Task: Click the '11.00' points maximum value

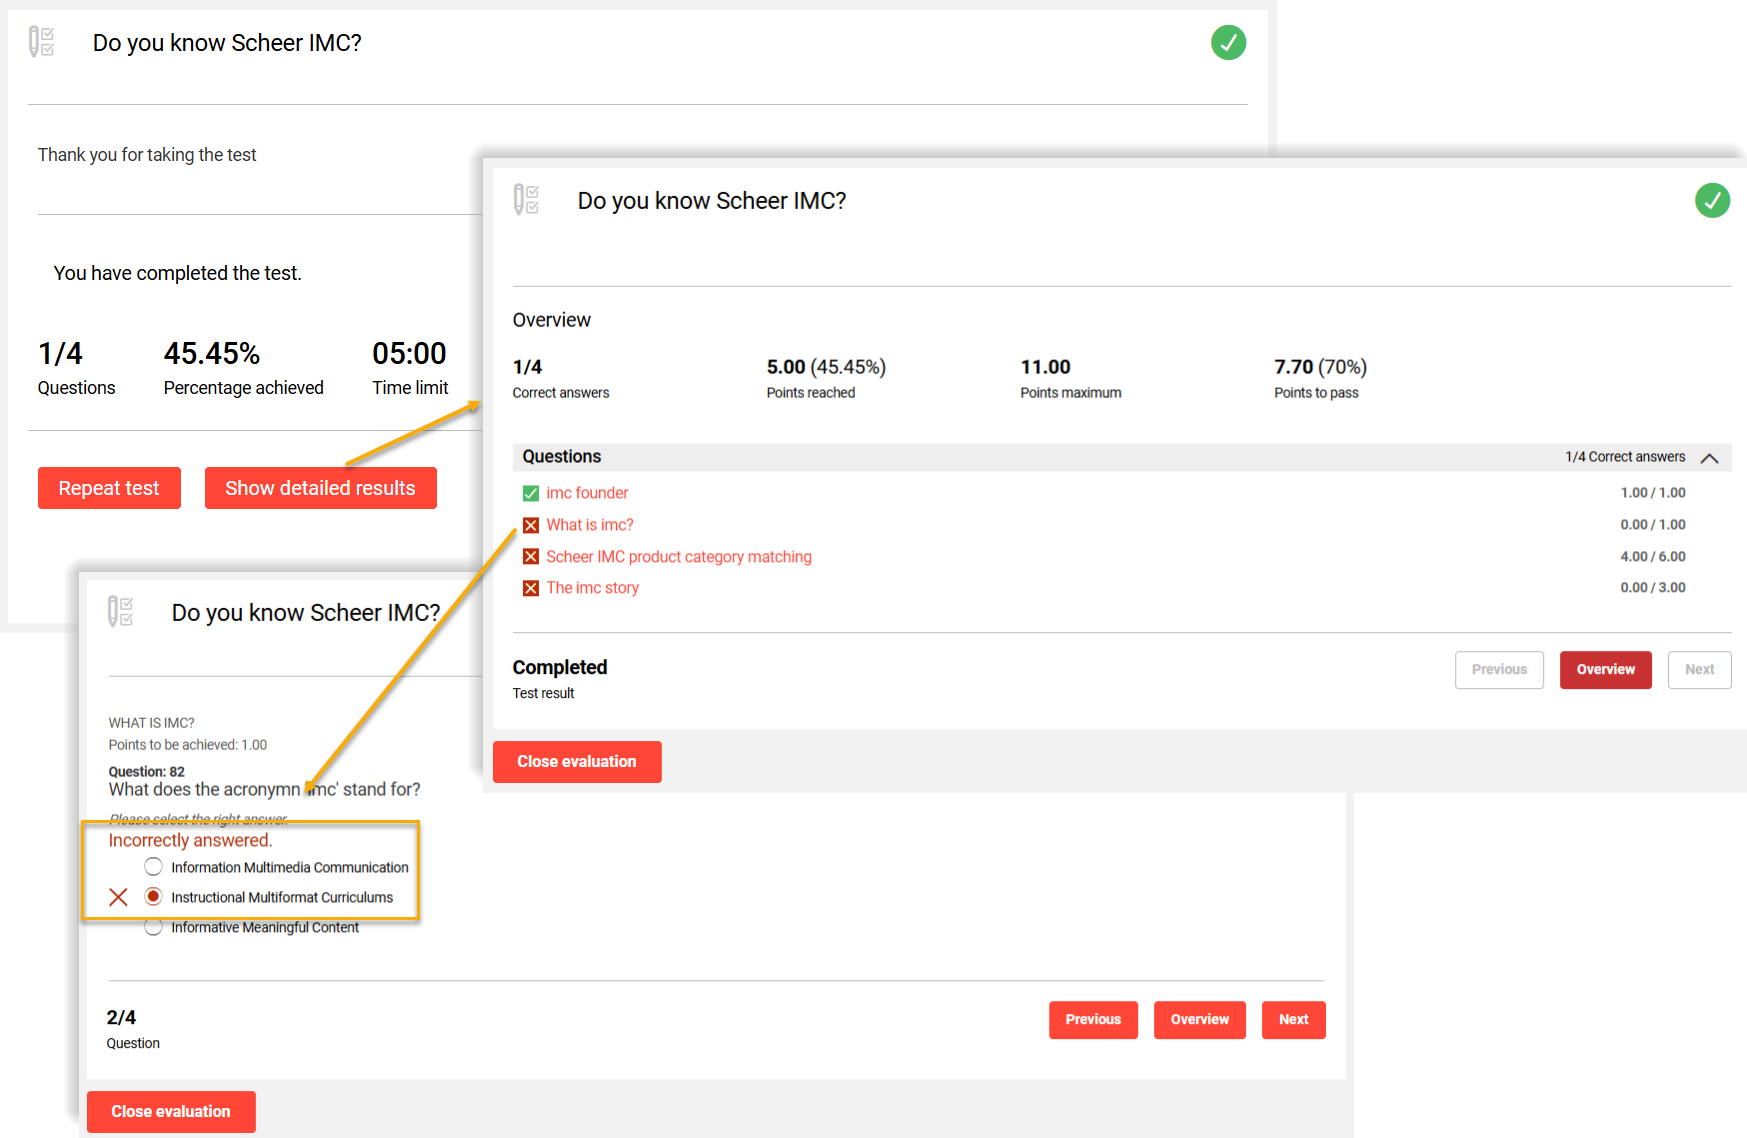Action: coord(1045,367)
